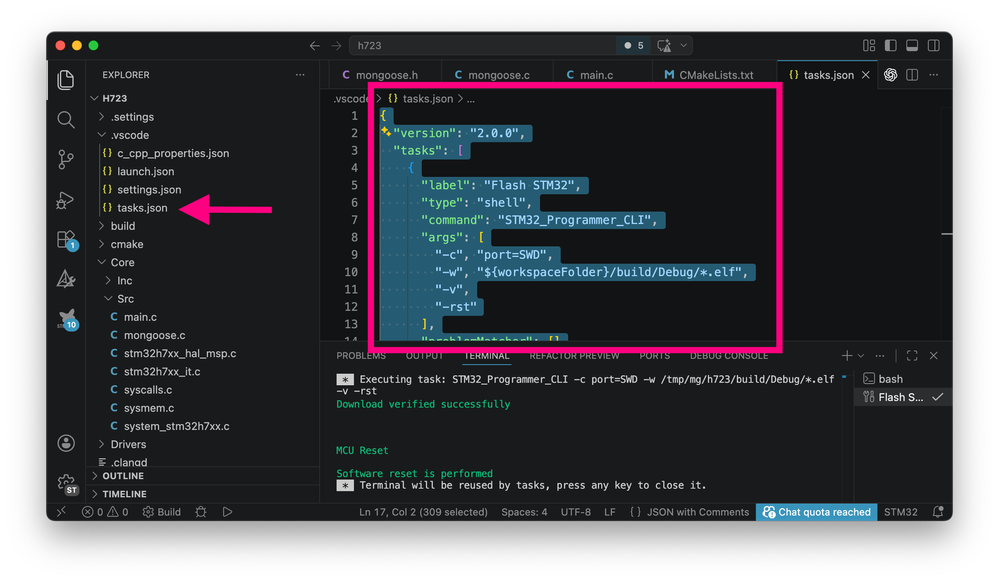Click the Spaces: 4 indentation setting
The width and height of the screenshot is (999, 582).
tap(524, 512)
